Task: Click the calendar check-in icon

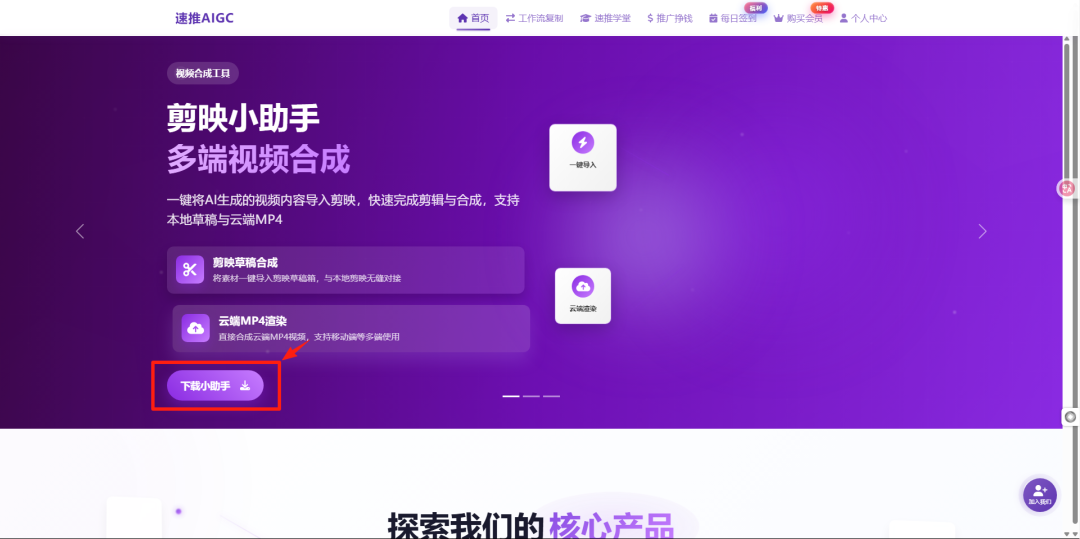Action: pyautogui.click(x=714, y=19)
